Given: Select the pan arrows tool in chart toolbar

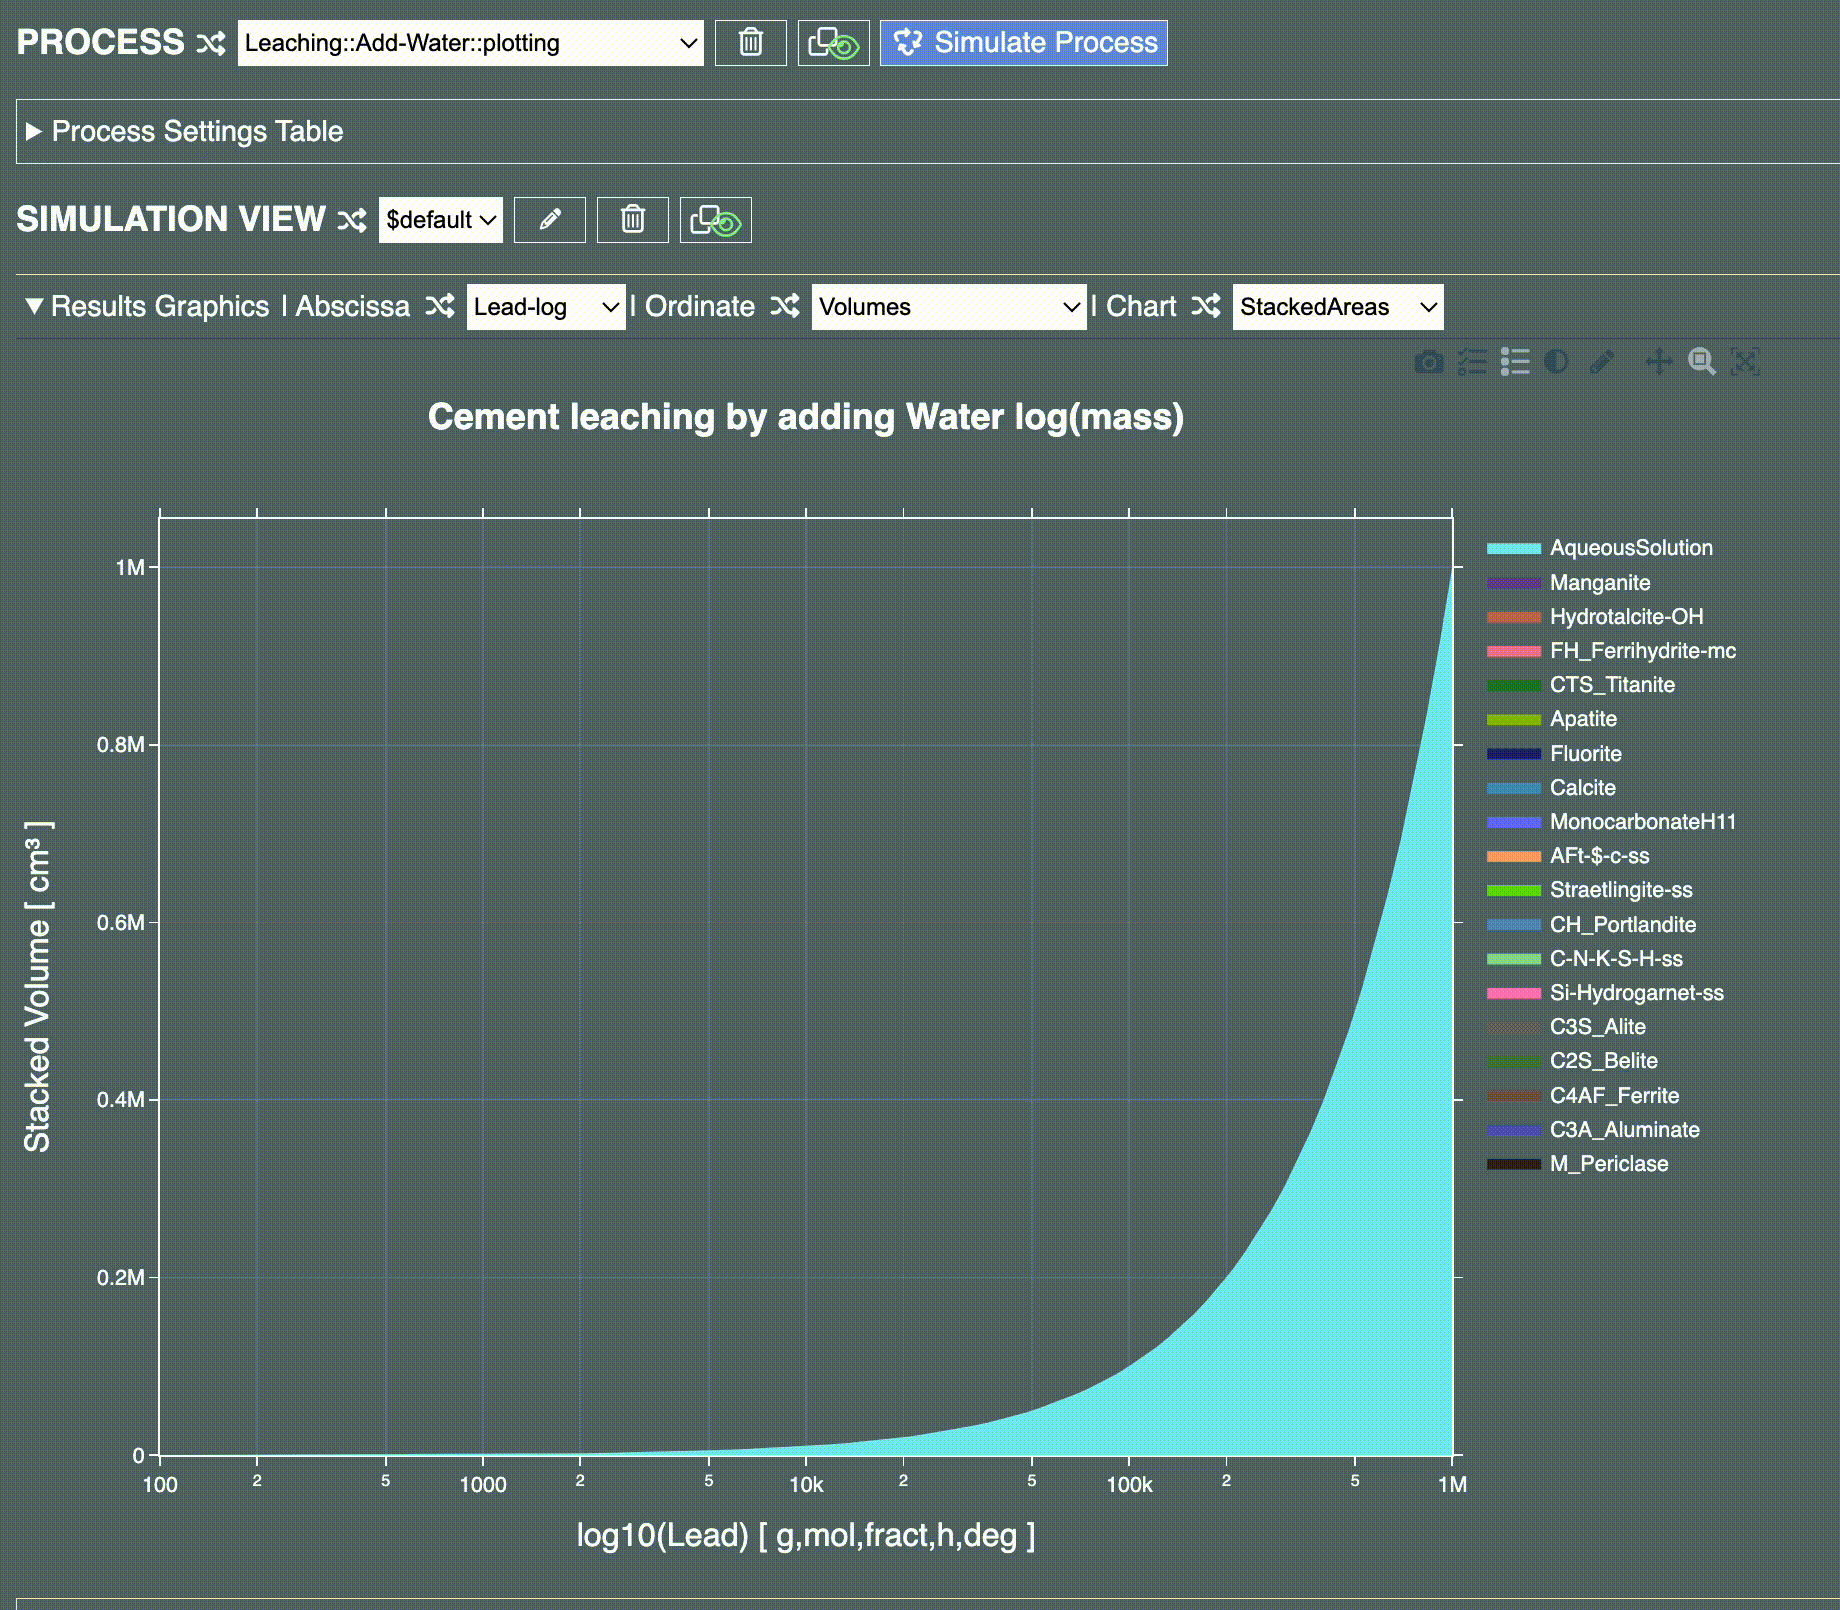Looking at the screenshot, I should coord(1658,362).
